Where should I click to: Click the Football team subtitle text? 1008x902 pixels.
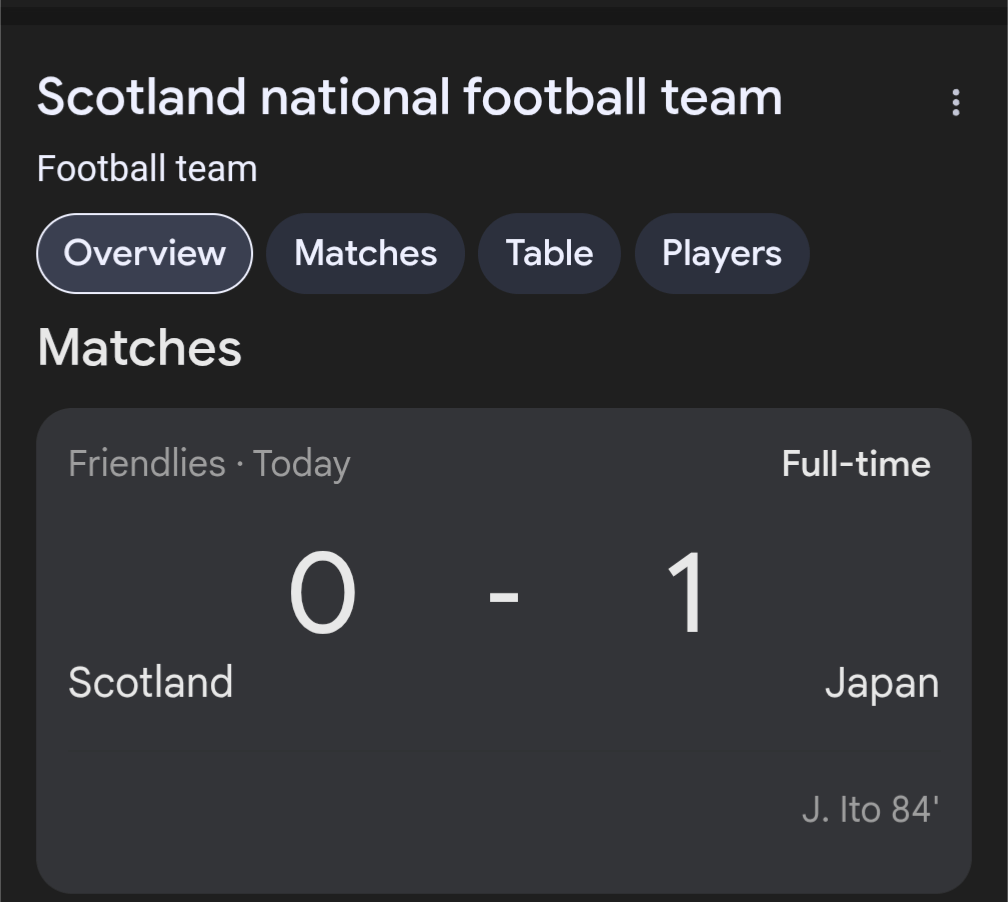[147, 167]
